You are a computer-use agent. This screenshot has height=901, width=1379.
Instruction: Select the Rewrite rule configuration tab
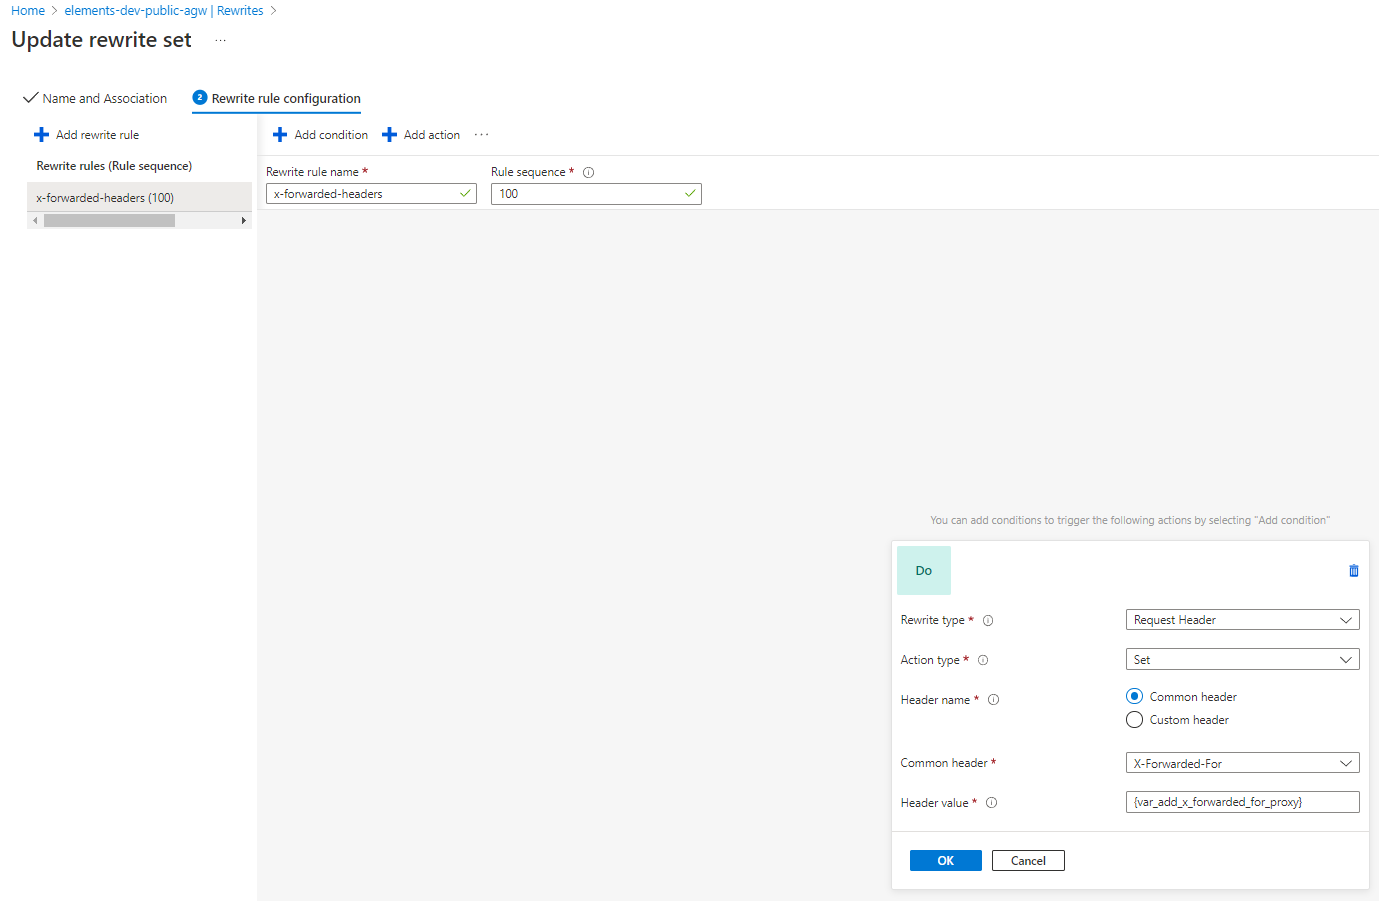[286, 98]
